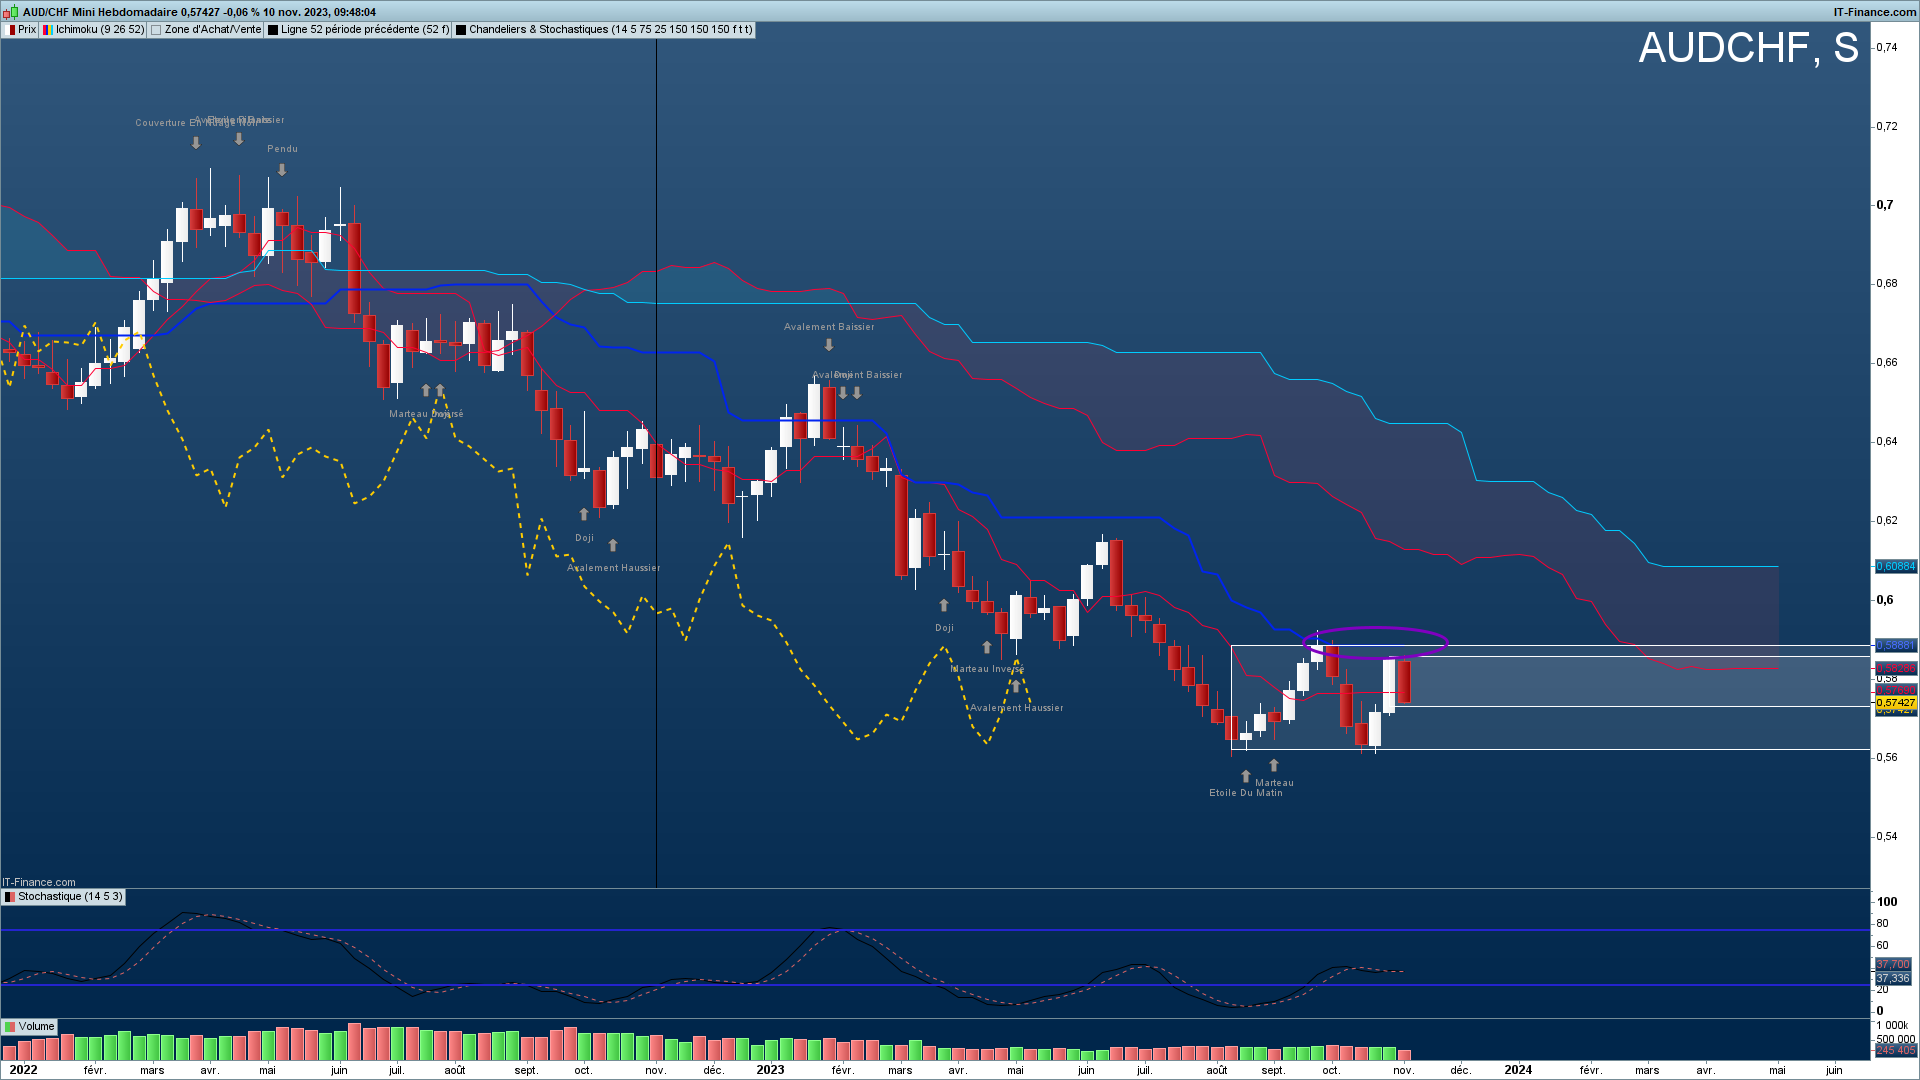Viewport: 1920px width, 1080px height.
Task: Open the Stochastique (14 5 3) panel label
Action: click(x=70, y=897)
